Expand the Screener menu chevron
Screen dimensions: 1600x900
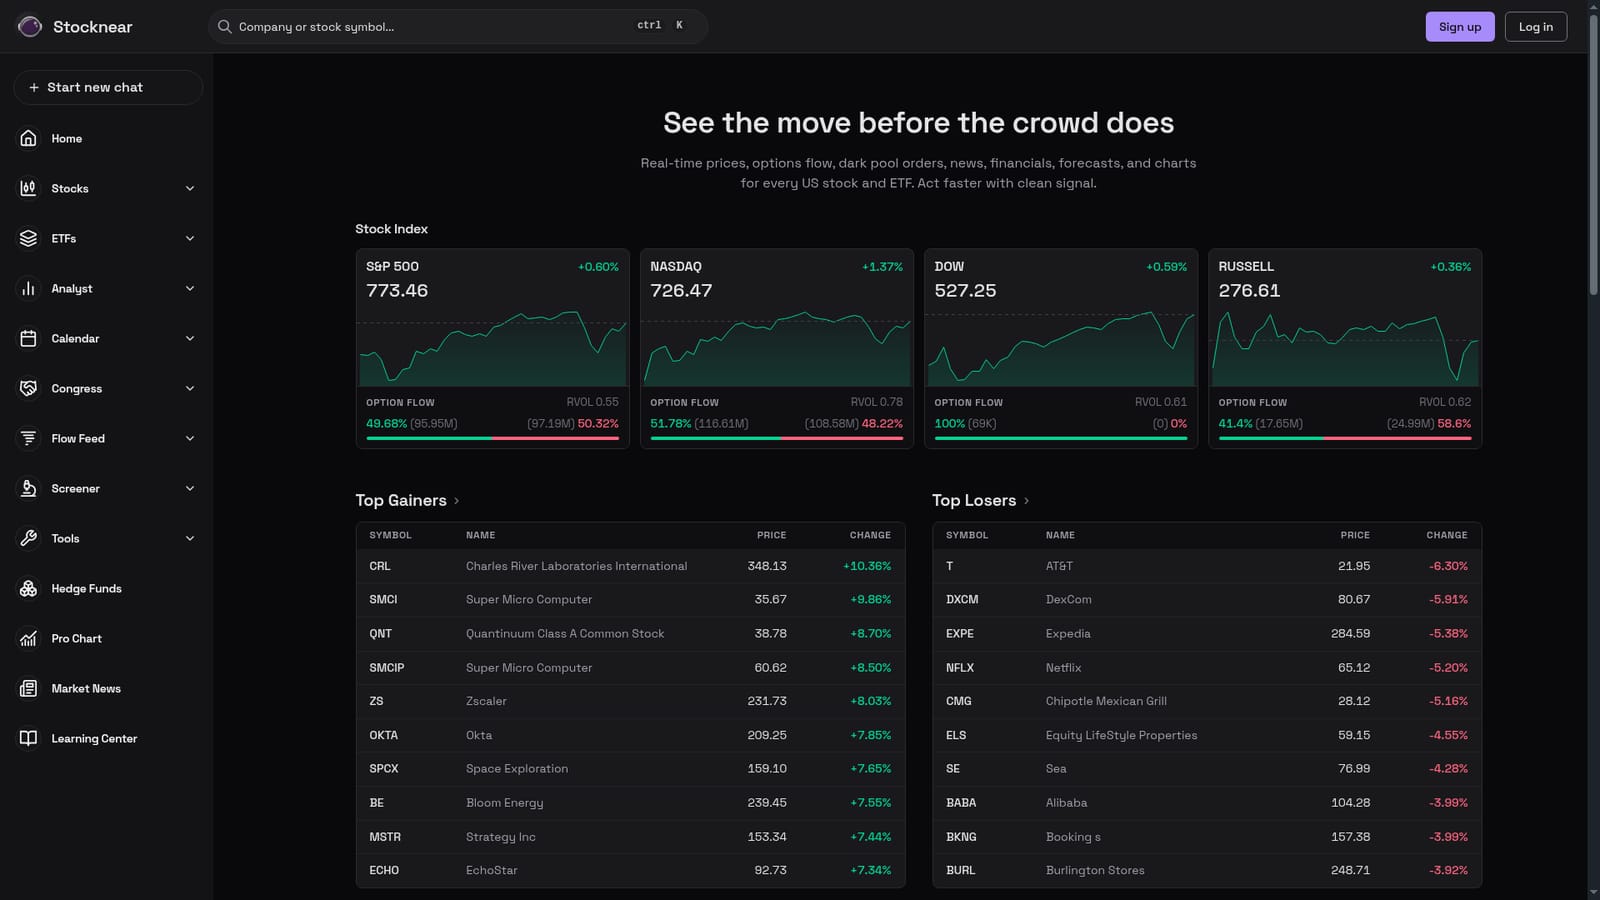click(x=190, y=488)
